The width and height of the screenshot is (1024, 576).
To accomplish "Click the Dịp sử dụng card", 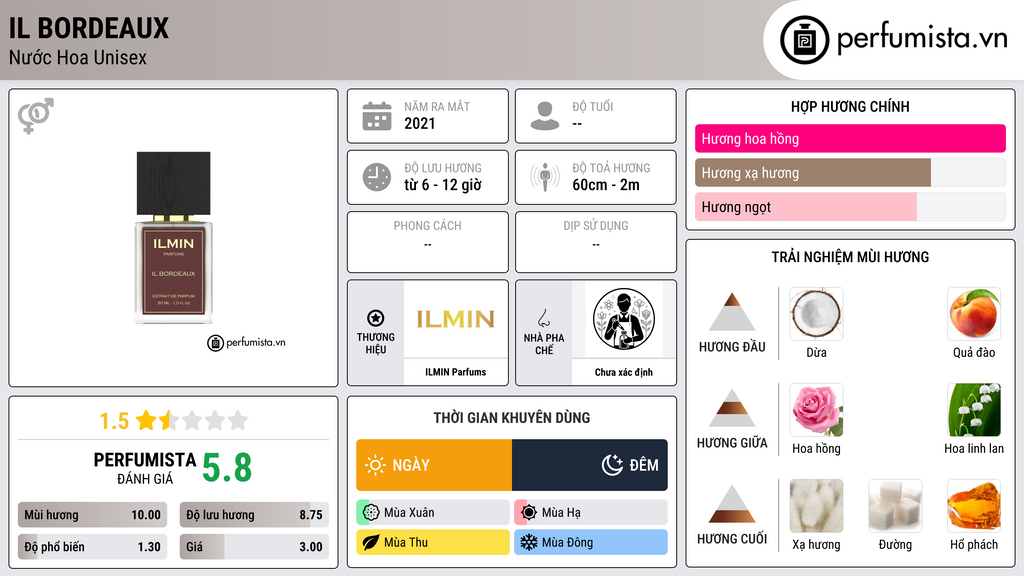I will coord(596,242).
